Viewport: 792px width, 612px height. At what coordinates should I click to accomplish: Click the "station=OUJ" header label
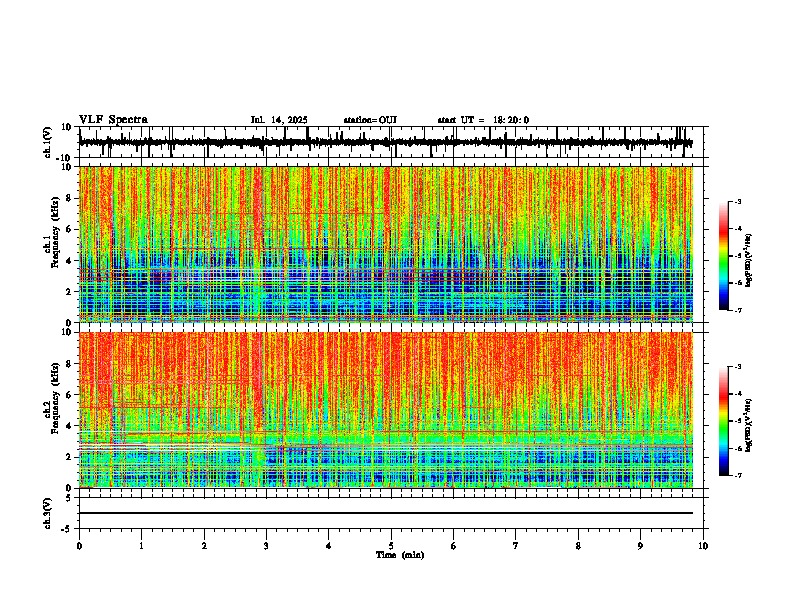click(370, 120)
